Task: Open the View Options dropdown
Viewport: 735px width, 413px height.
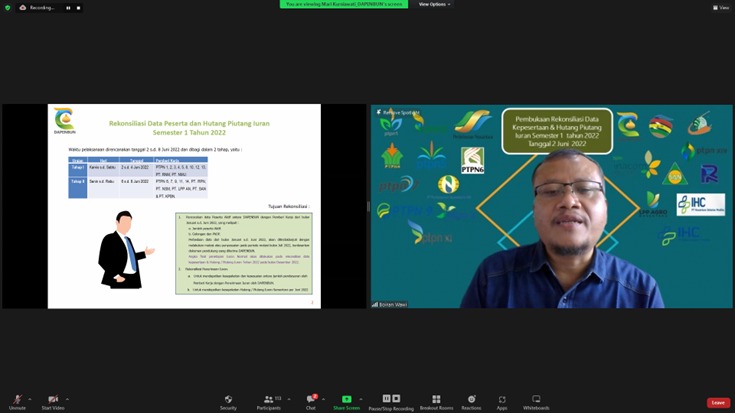Action: pos(432,4)
